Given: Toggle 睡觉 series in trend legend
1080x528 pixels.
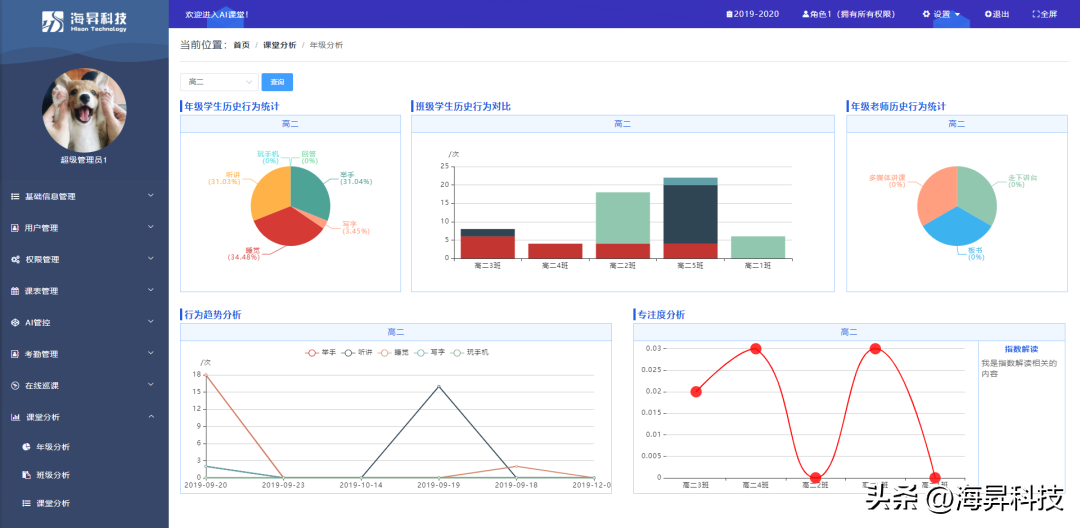Looking at the screenshot, I should tap(393, 352).
